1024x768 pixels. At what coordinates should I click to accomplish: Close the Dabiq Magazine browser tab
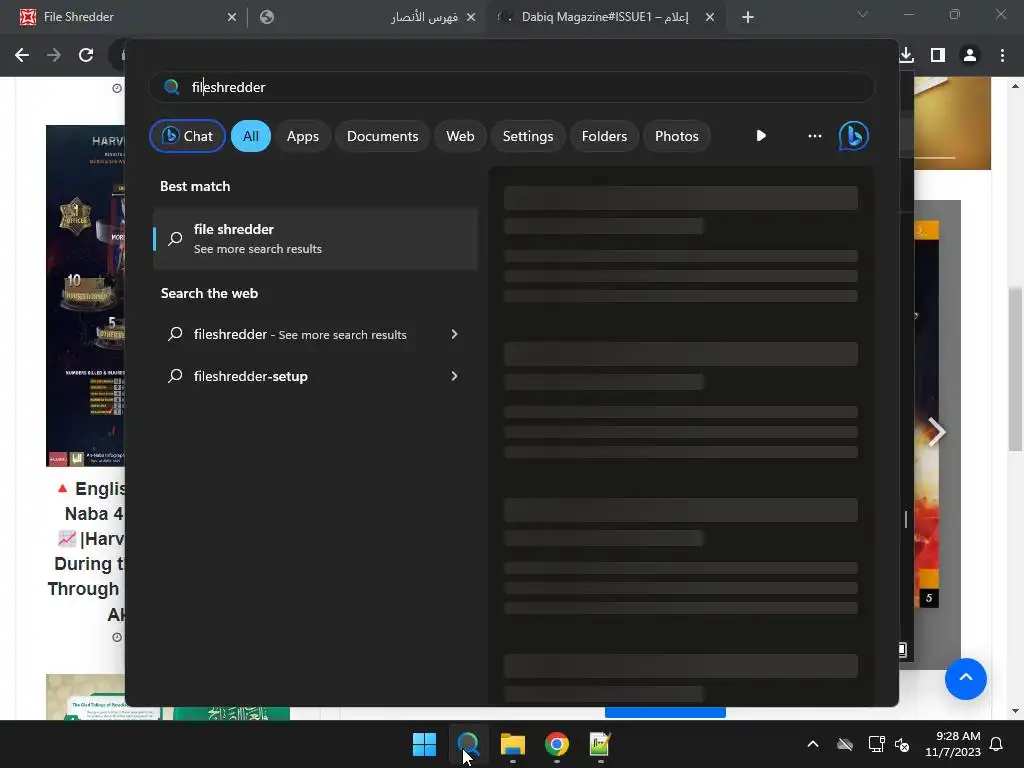[x=710, y=17]
